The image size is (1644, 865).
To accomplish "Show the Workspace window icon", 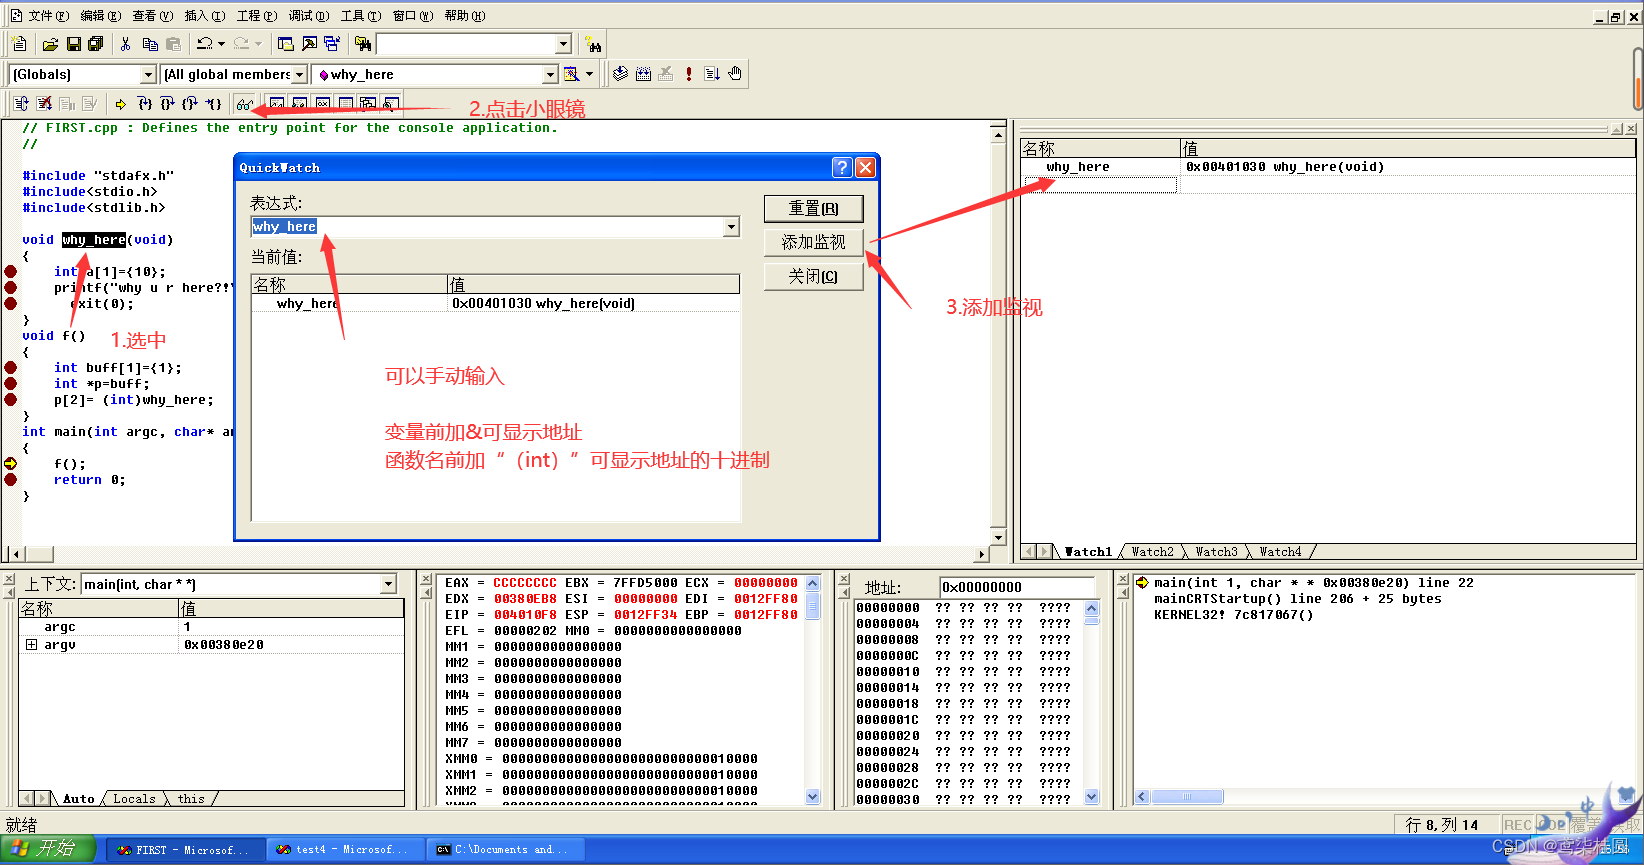I will (286, 44).
